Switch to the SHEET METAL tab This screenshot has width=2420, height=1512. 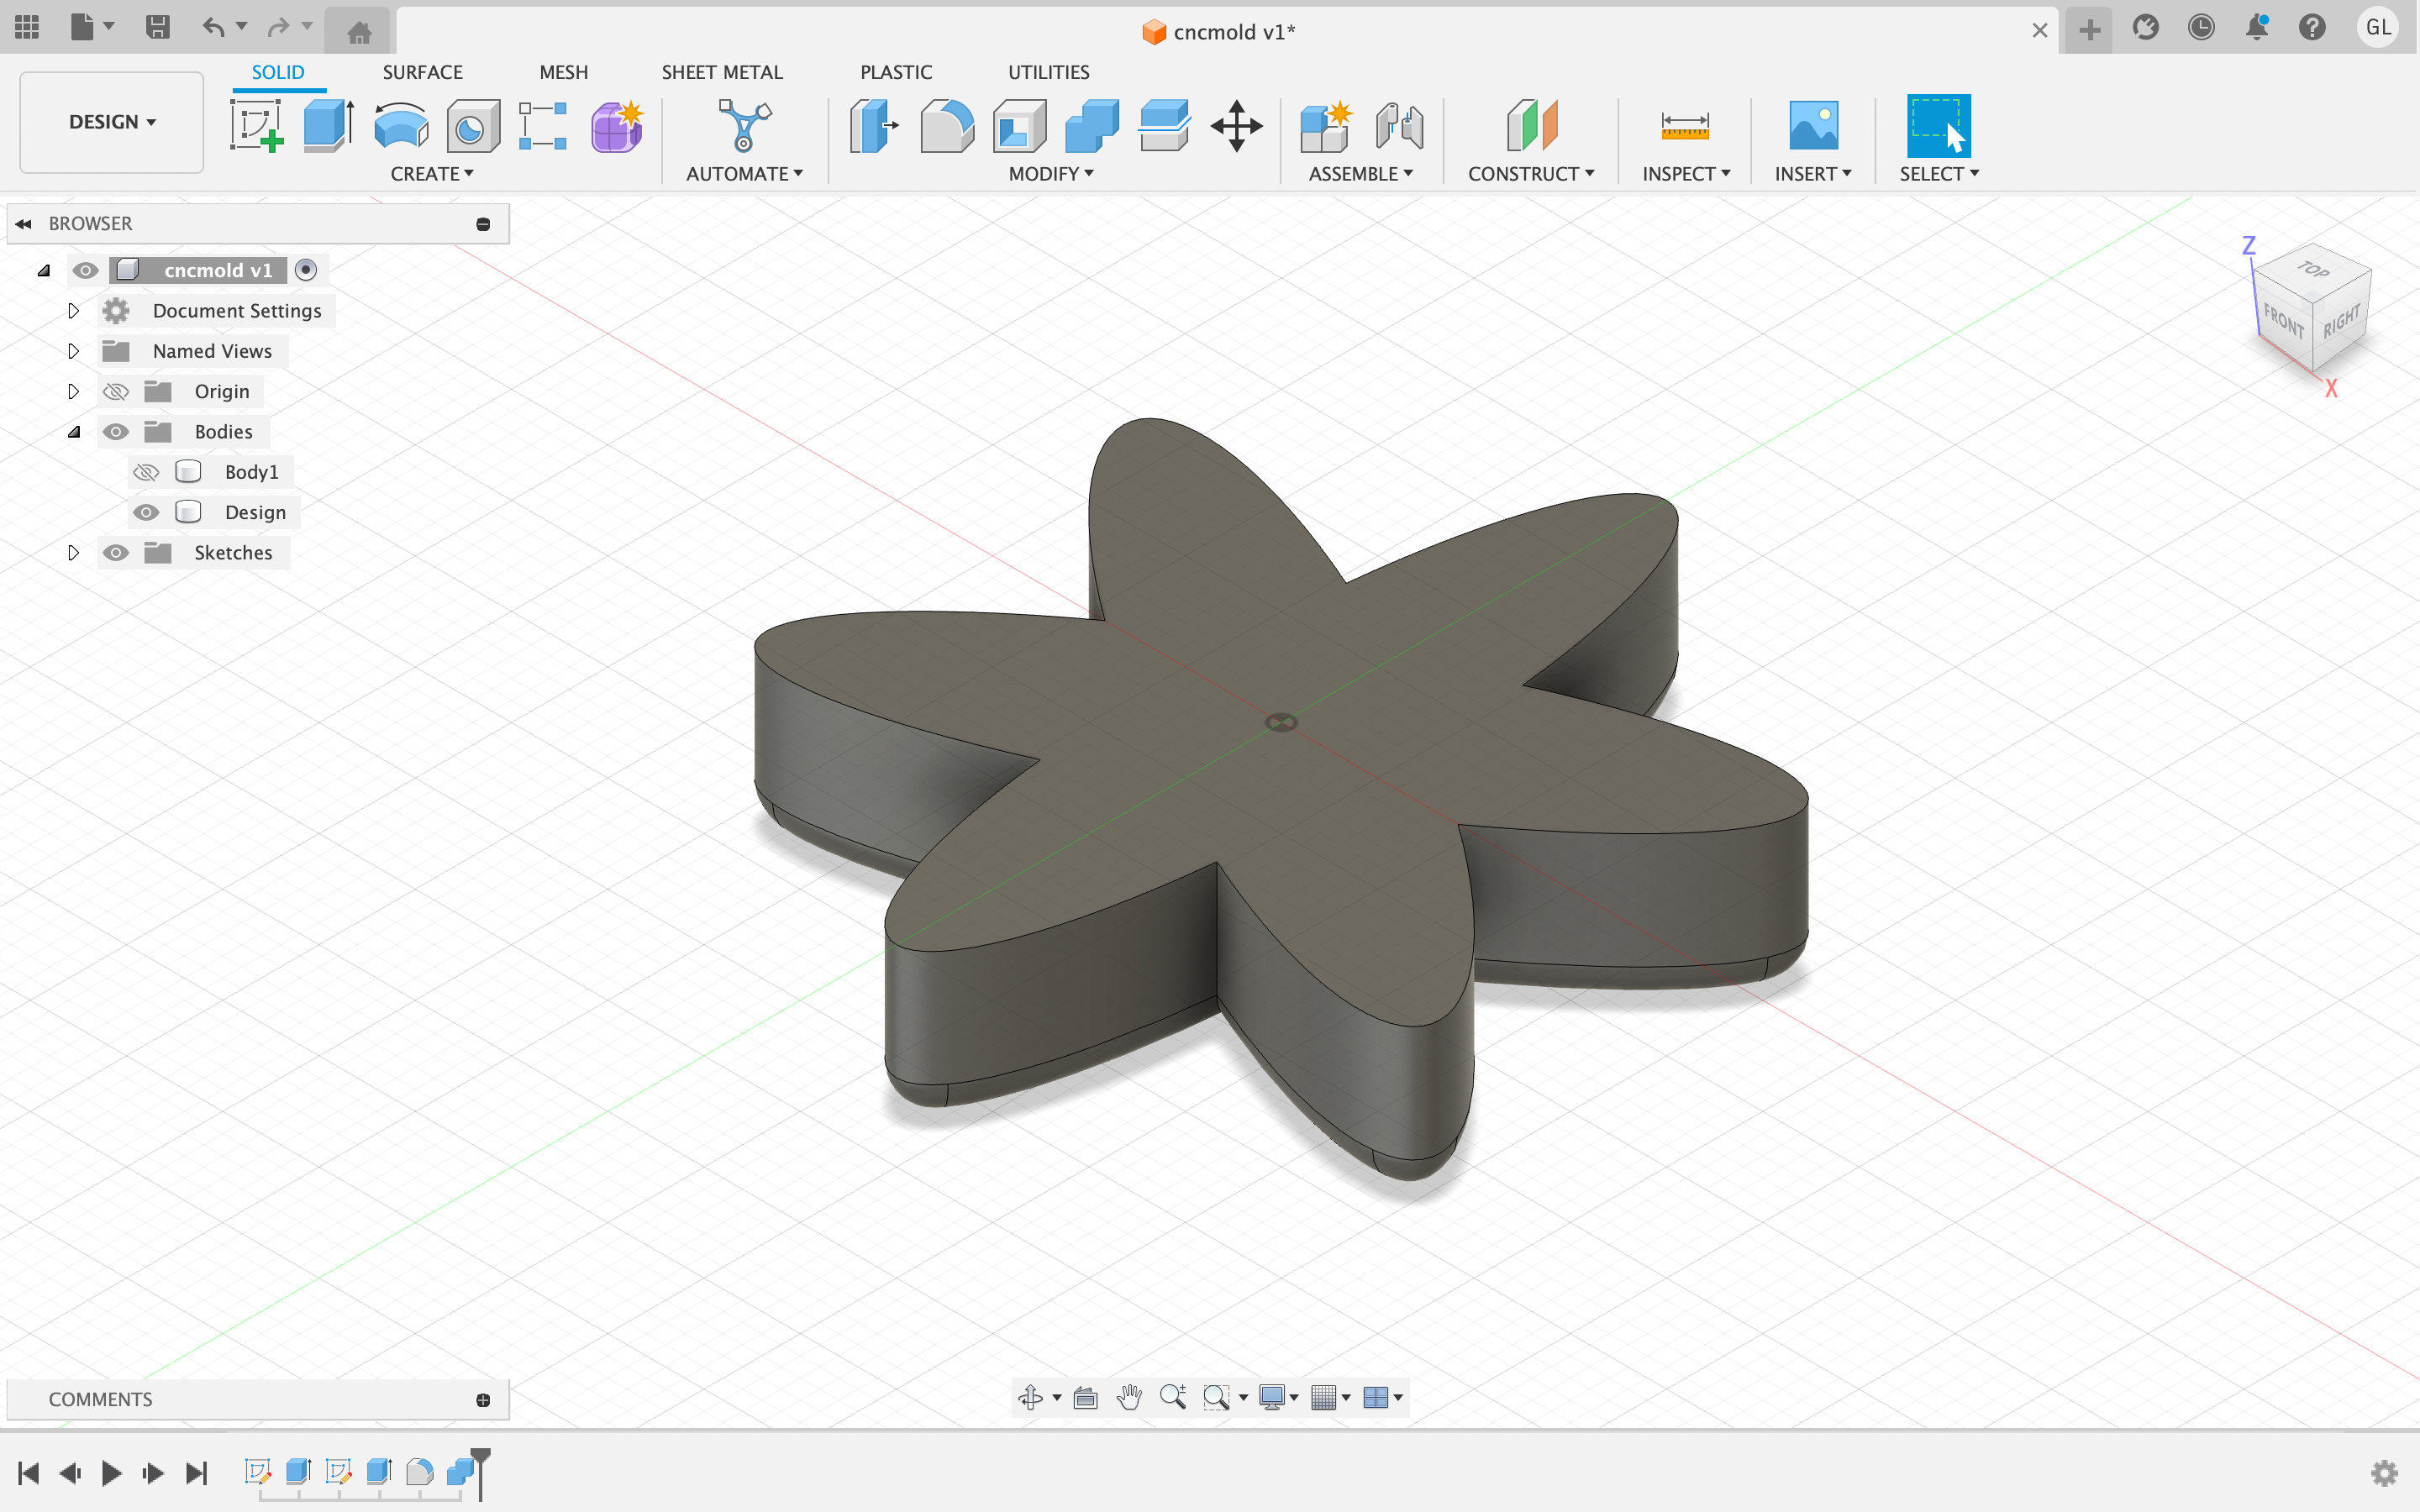tap(721, 72)
